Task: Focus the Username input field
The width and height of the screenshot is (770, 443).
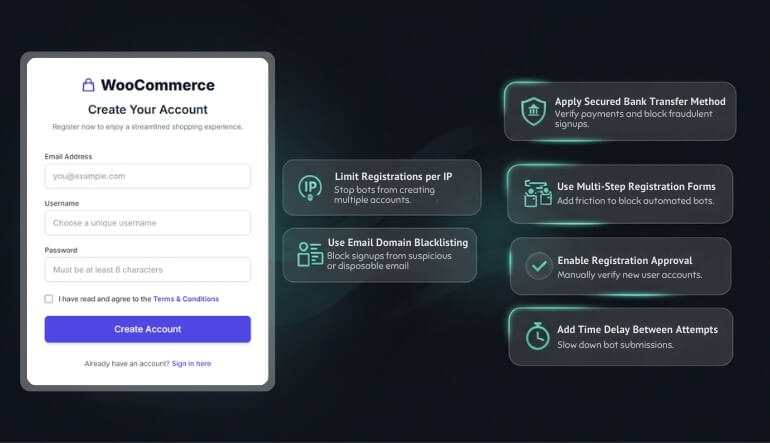Action: pyautogui.click(x=148, y=223)
